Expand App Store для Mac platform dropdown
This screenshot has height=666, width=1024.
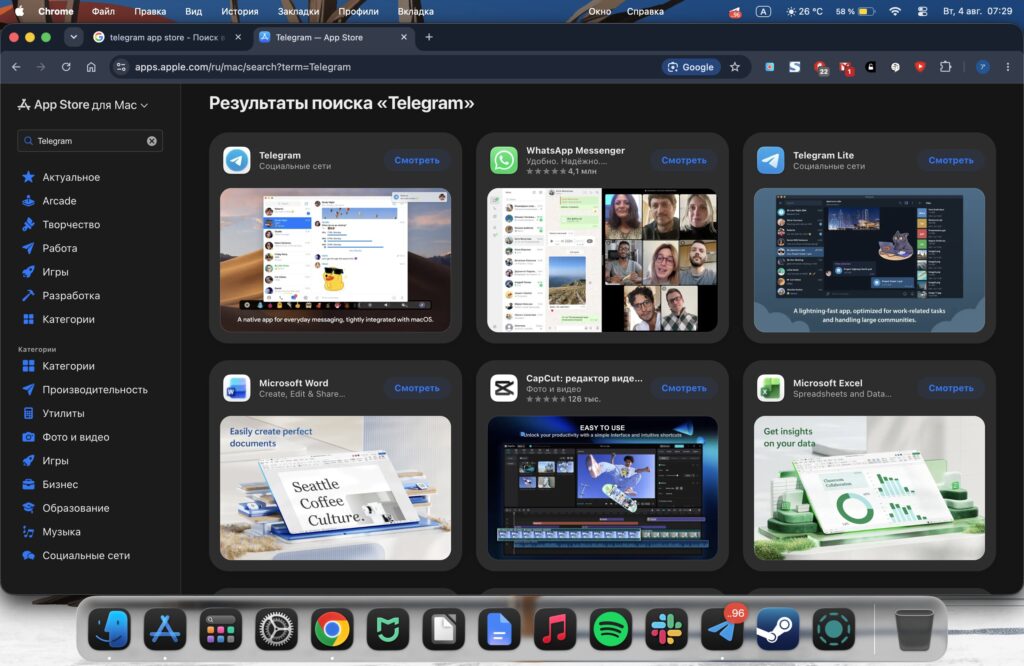tap(82, 104)
